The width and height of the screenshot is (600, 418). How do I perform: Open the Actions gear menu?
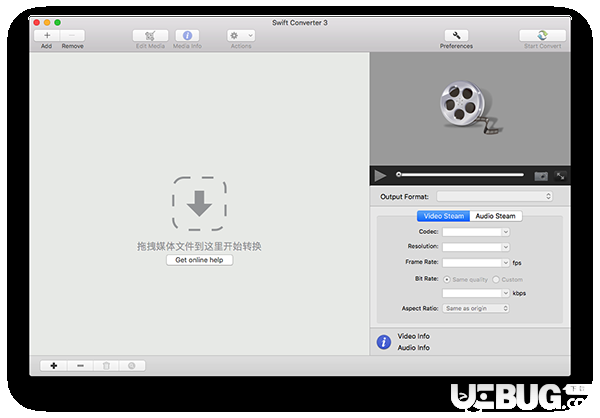pos(241,36)
